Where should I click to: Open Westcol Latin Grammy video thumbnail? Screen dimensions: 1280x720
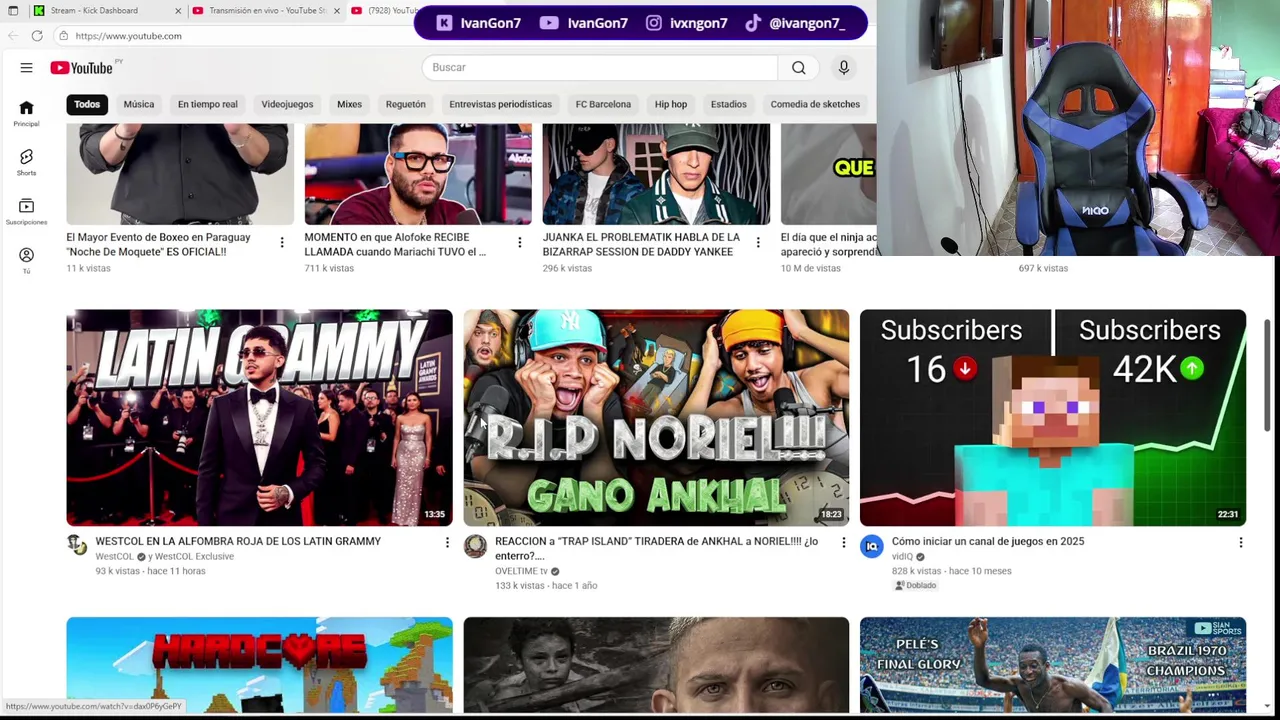coord(259,418)
